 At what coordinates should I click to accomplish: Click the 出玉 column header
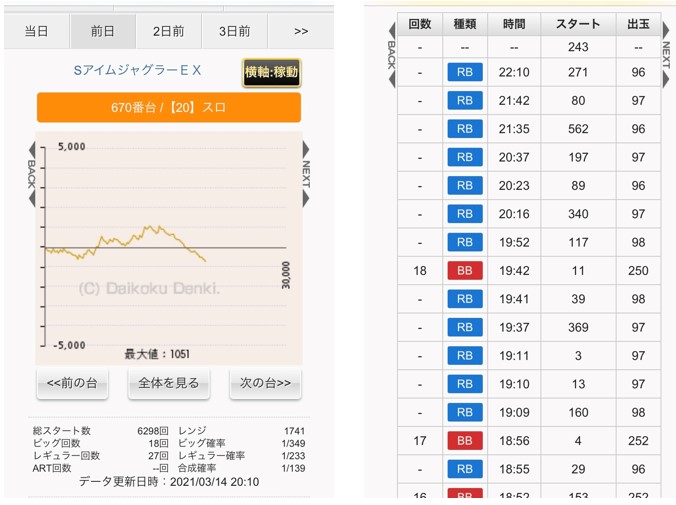[x=638, y=24]
